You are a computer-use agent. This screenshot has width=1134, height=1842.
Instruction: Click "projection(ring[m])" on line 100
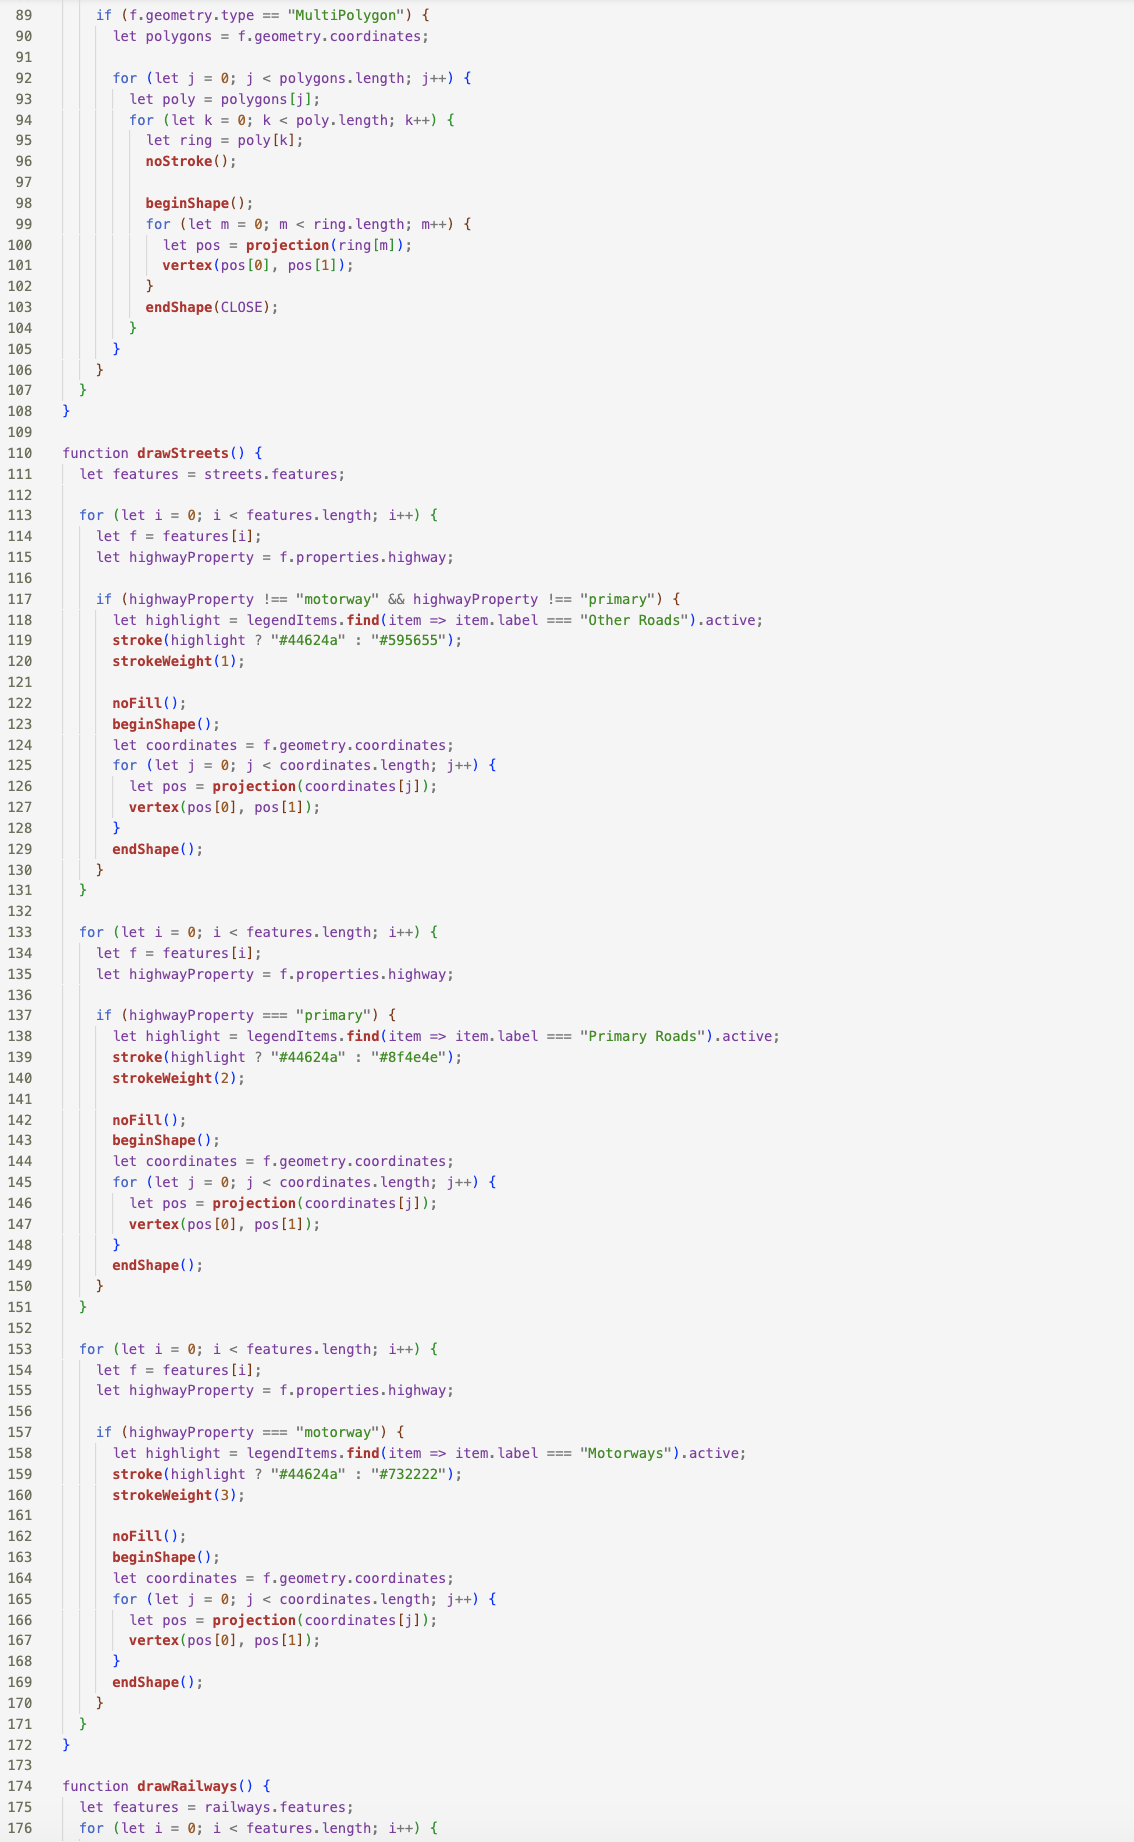[x=325, y=245]
